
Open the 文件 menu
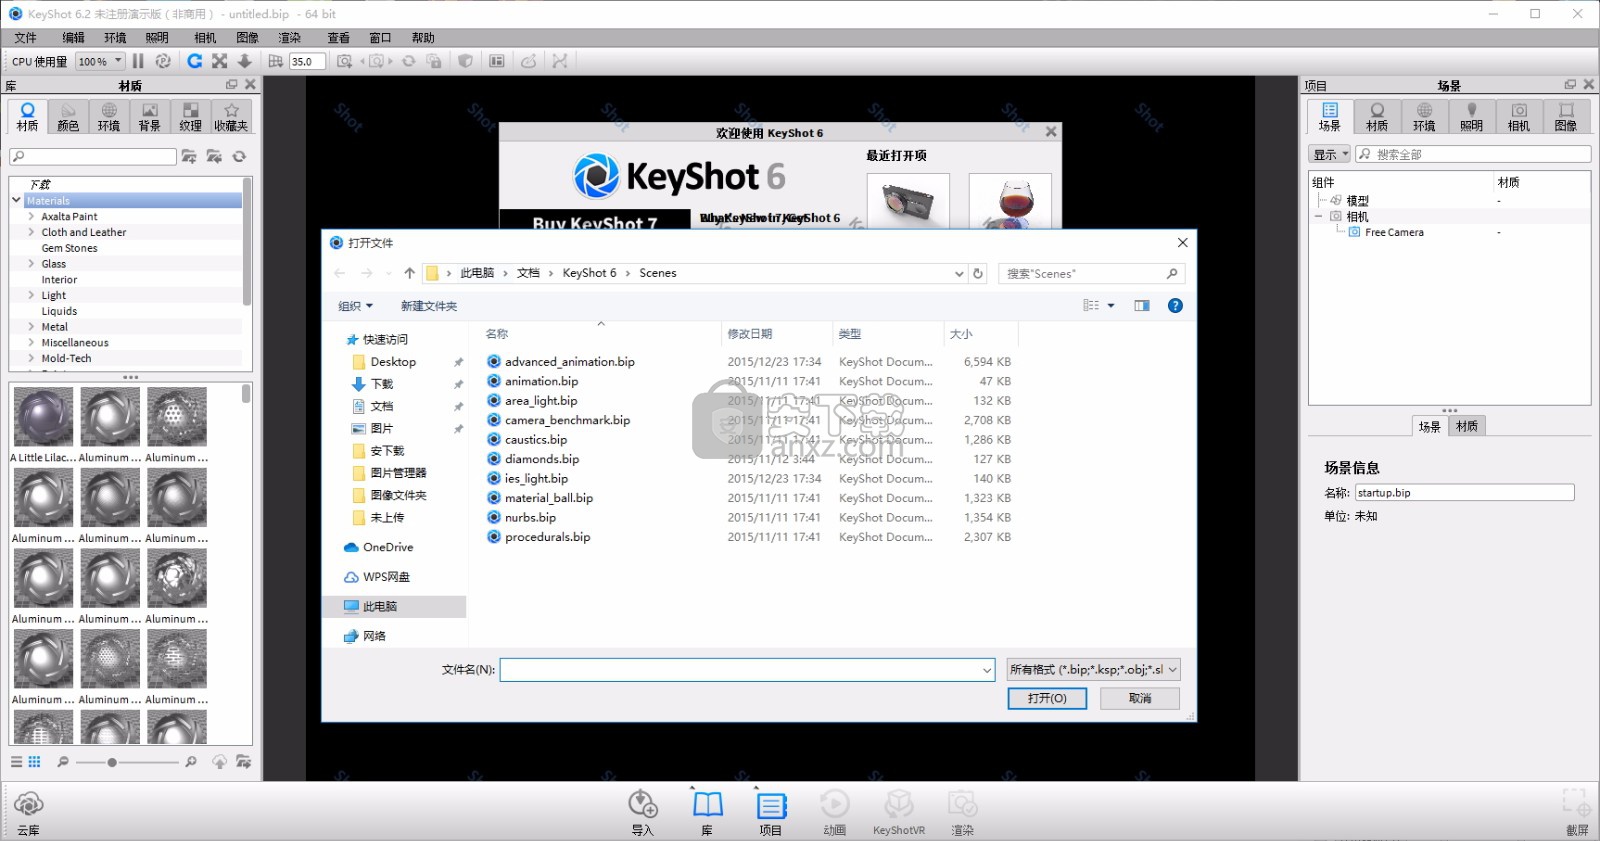(25, 38)
